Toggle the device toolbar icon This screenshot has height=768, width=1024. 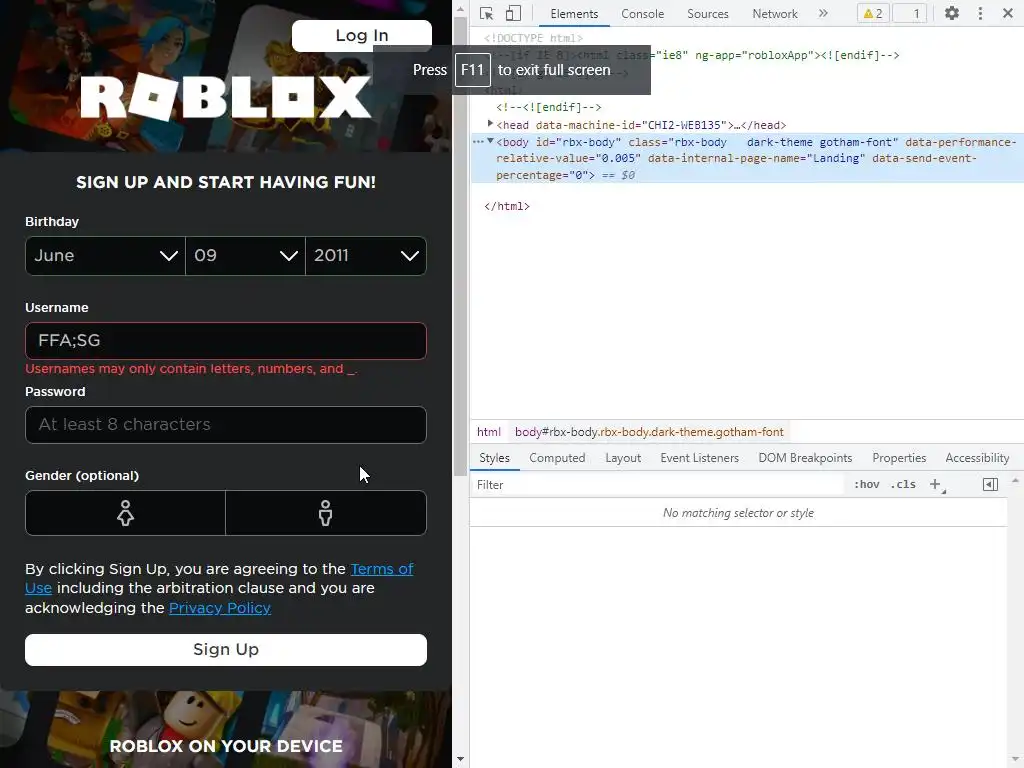click(513, 13)
